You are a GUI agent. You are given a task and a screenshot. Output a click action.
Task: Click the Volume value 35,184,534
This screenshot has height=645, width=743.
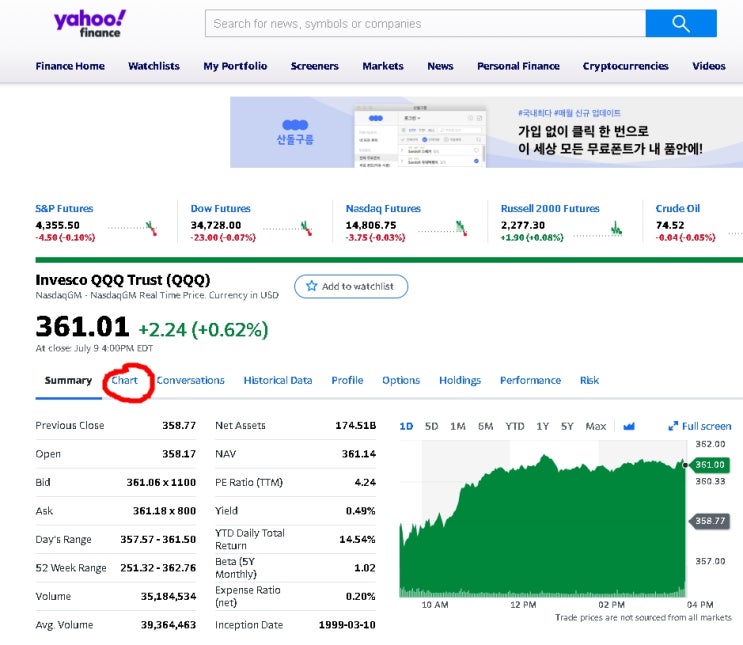168,596
